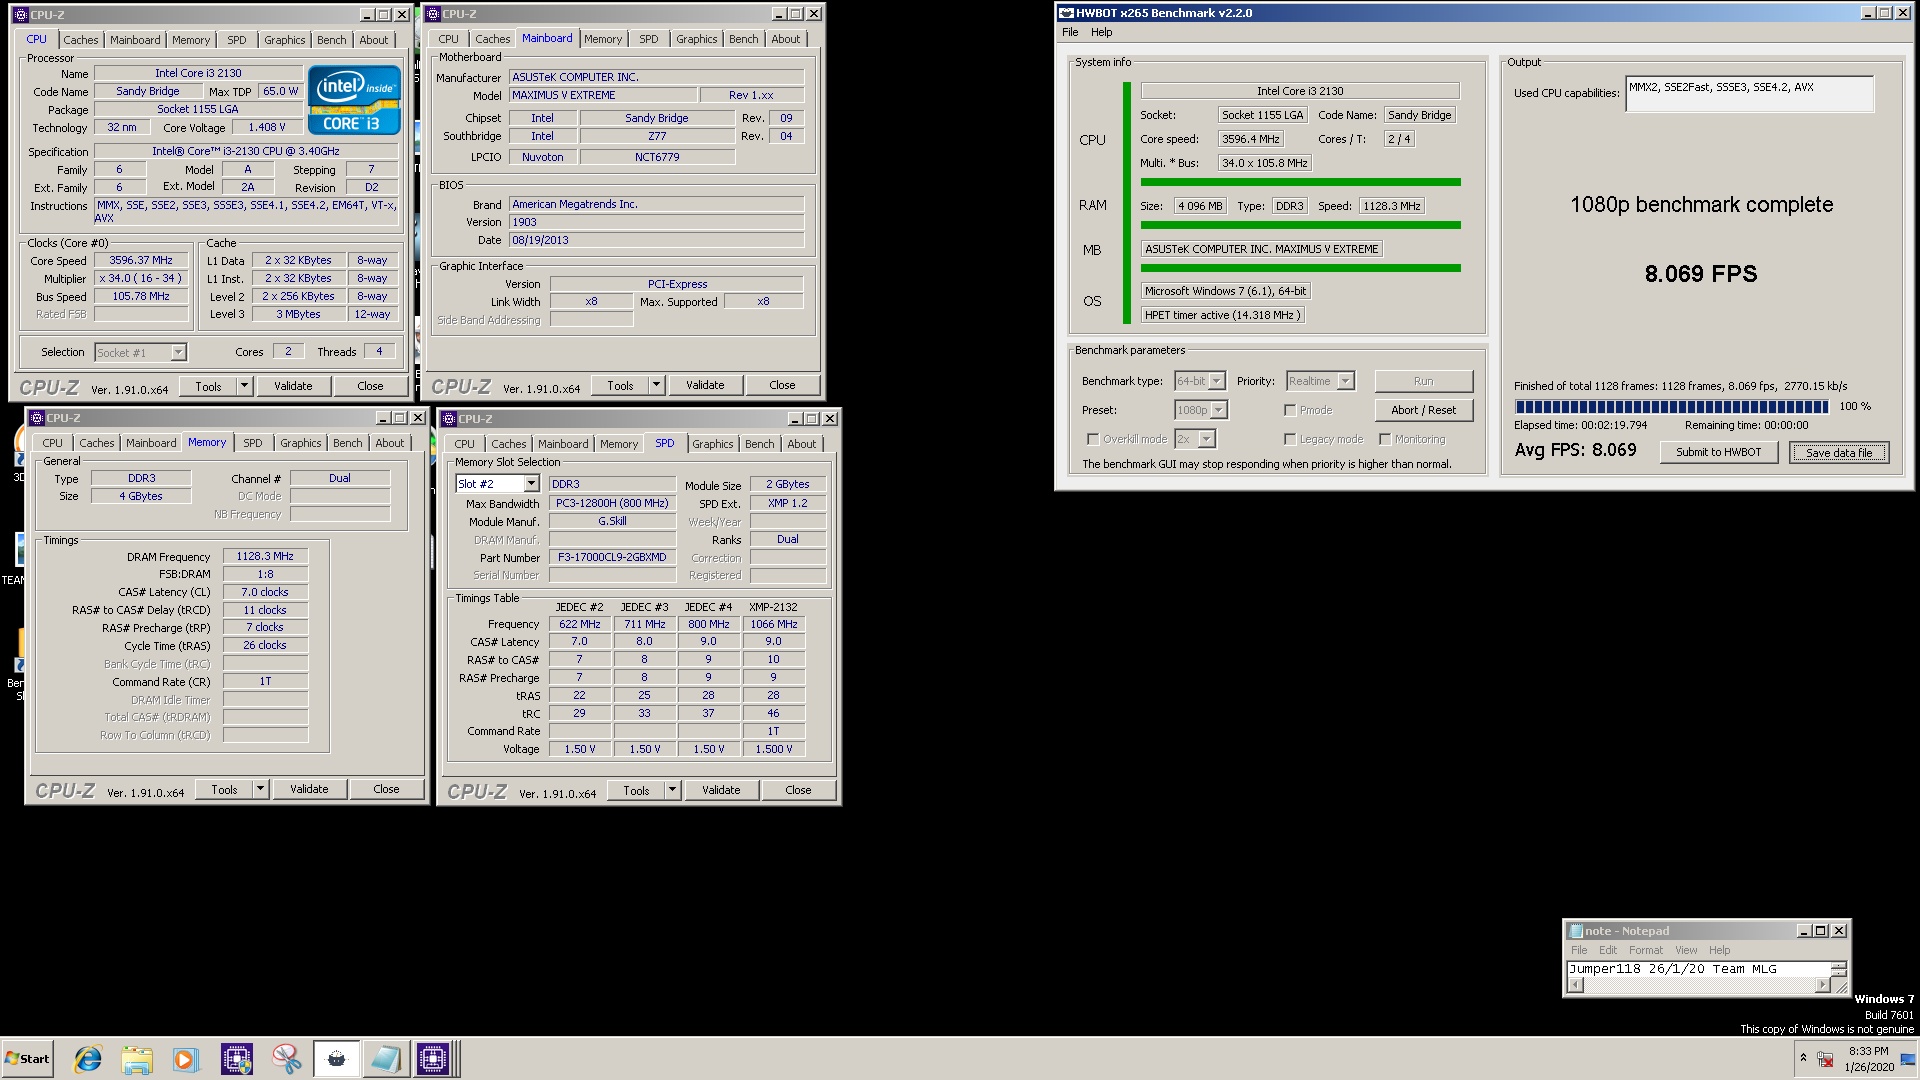Toggle the Legacy mode checkbox
The width and height of the screenshot is (1920, 1080).
click(x=1290, y=439)
